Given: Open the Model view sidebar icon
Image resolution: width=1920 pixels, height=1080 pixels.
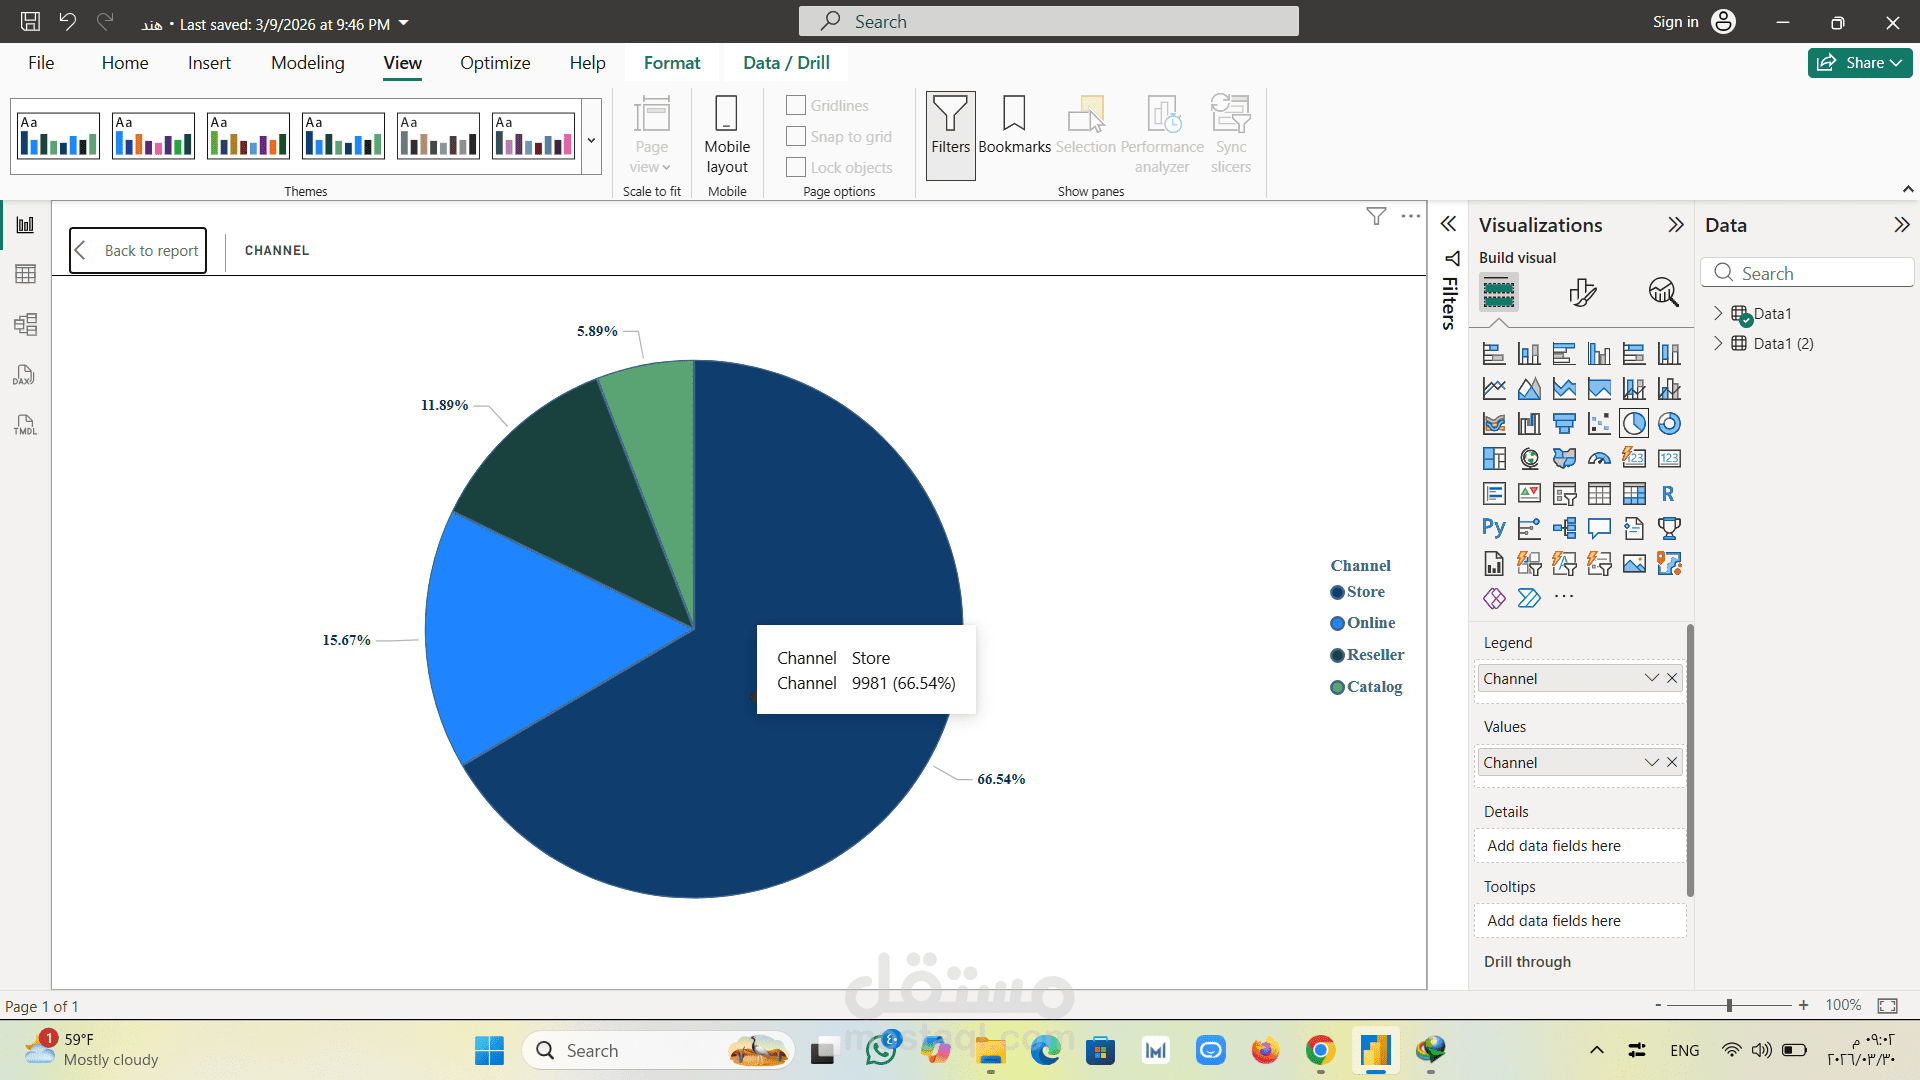Looking at the screenshot, I should (x=25, y=324).
